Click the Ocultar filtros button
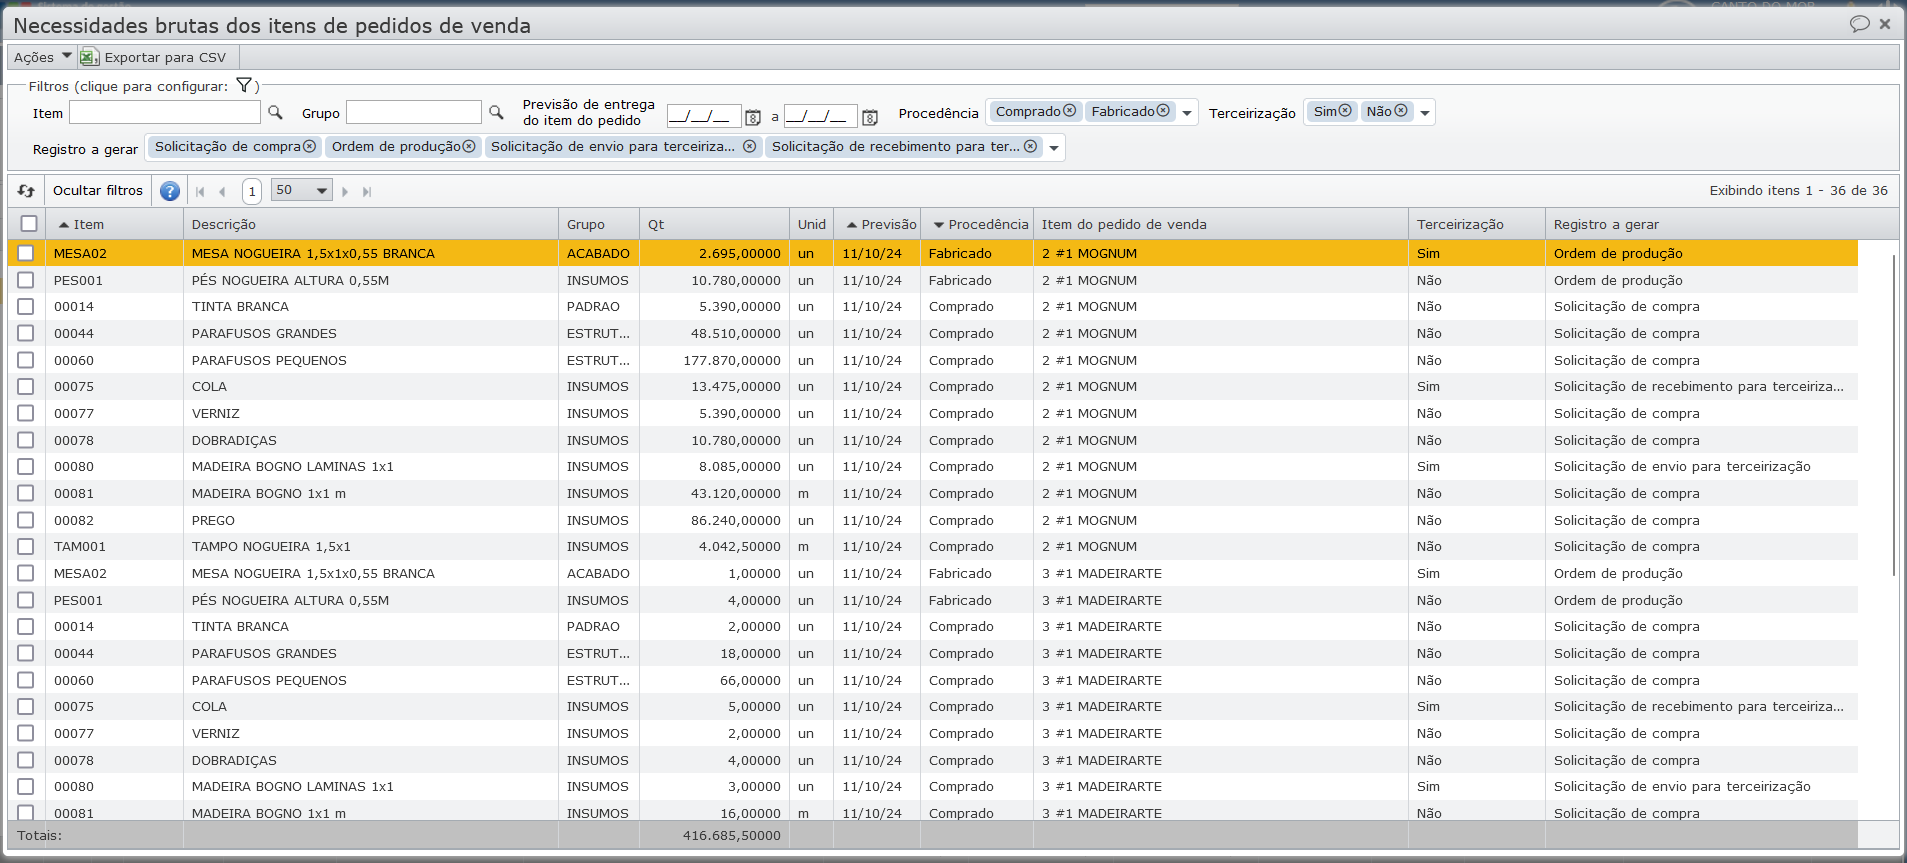Image resolution: width=1907 pixels, height=863 pixels. tap(98, 190)
